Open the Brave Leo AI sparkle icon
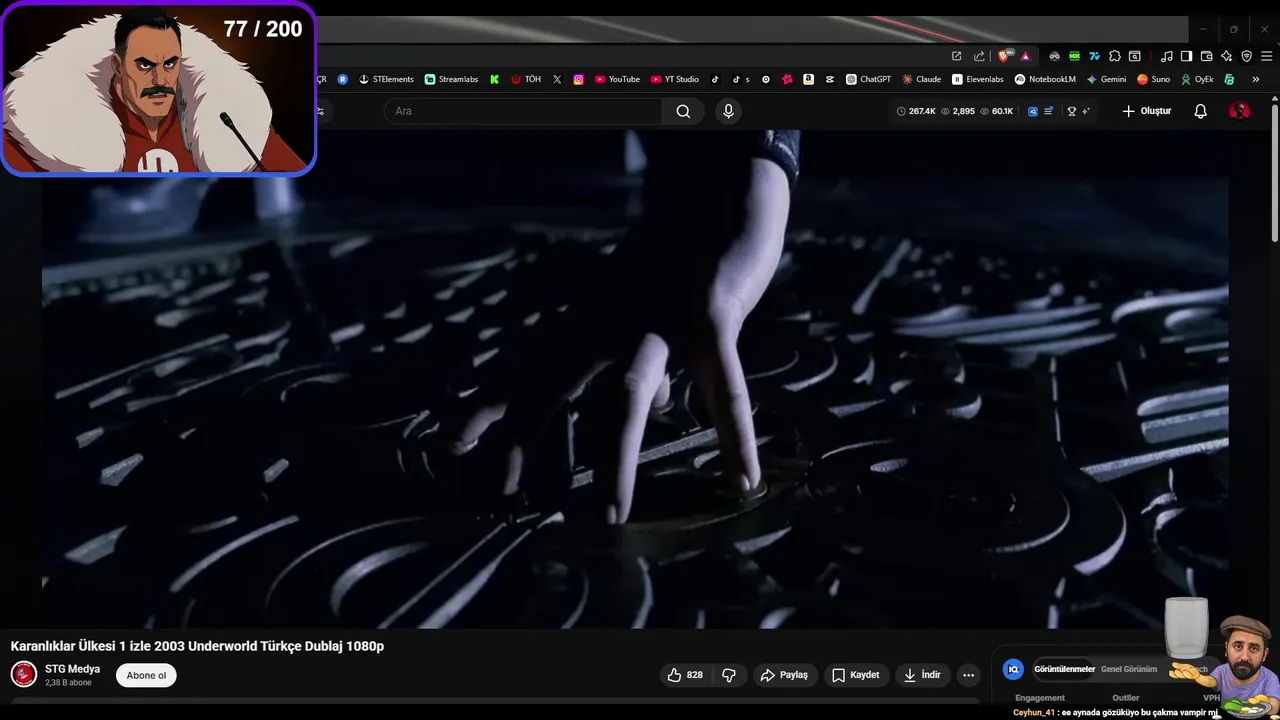Screen dimensions: 1280x720 (1226, 56)
